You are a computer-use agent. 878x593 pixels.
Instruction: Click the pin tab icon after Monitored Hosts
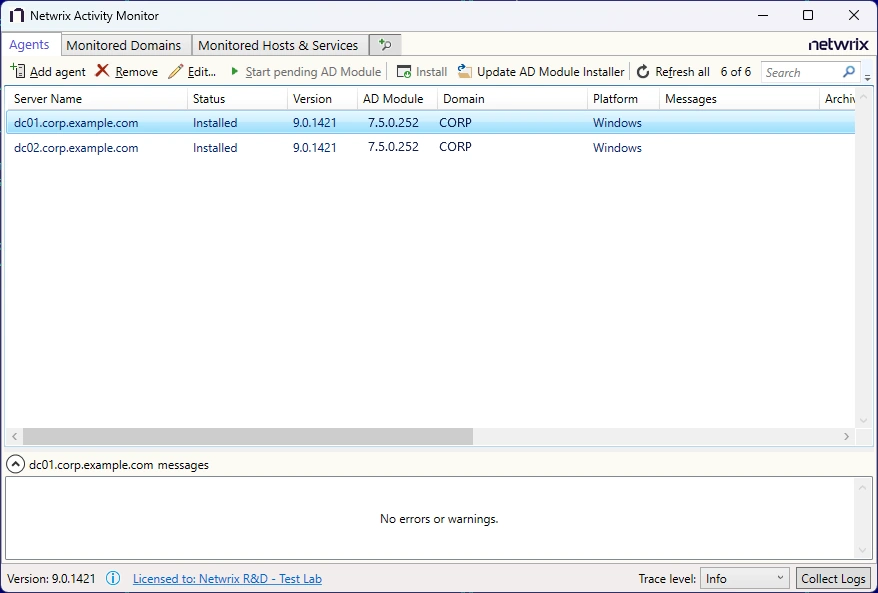(x=385, y=45)
